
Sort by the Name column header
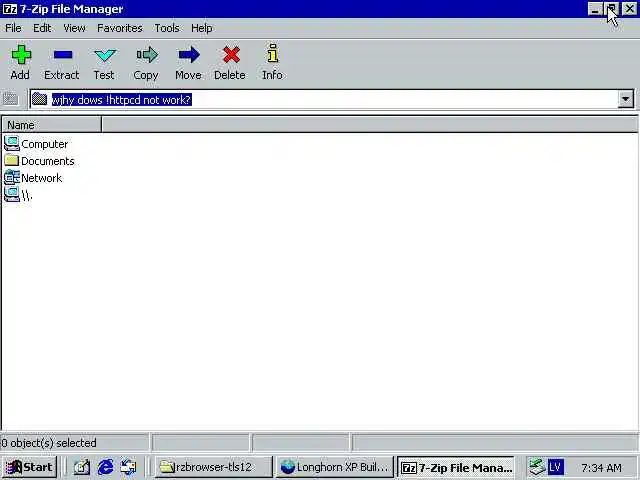pyautogui.click(x=51, y=124)
